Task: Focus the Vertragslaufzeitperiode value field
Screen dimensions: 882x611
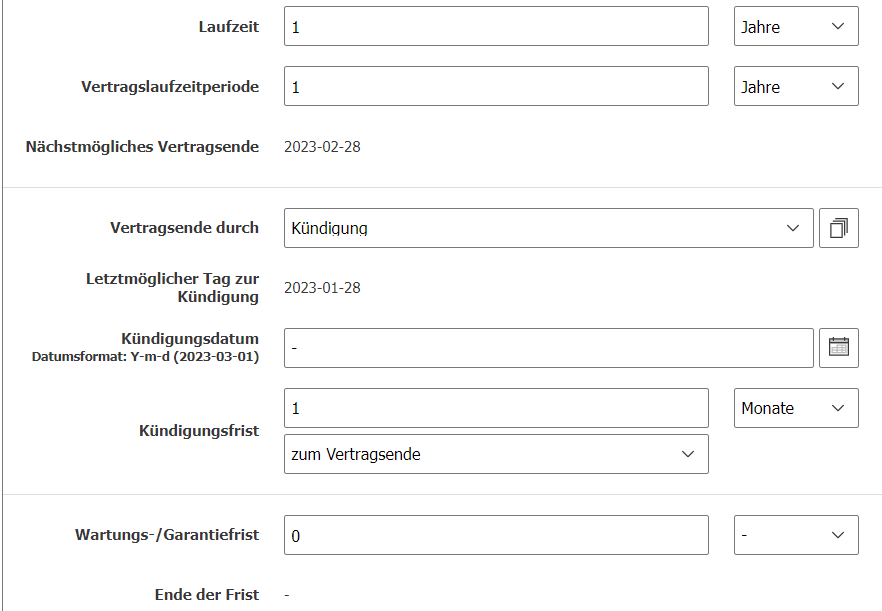Action: tap(496, 86)
